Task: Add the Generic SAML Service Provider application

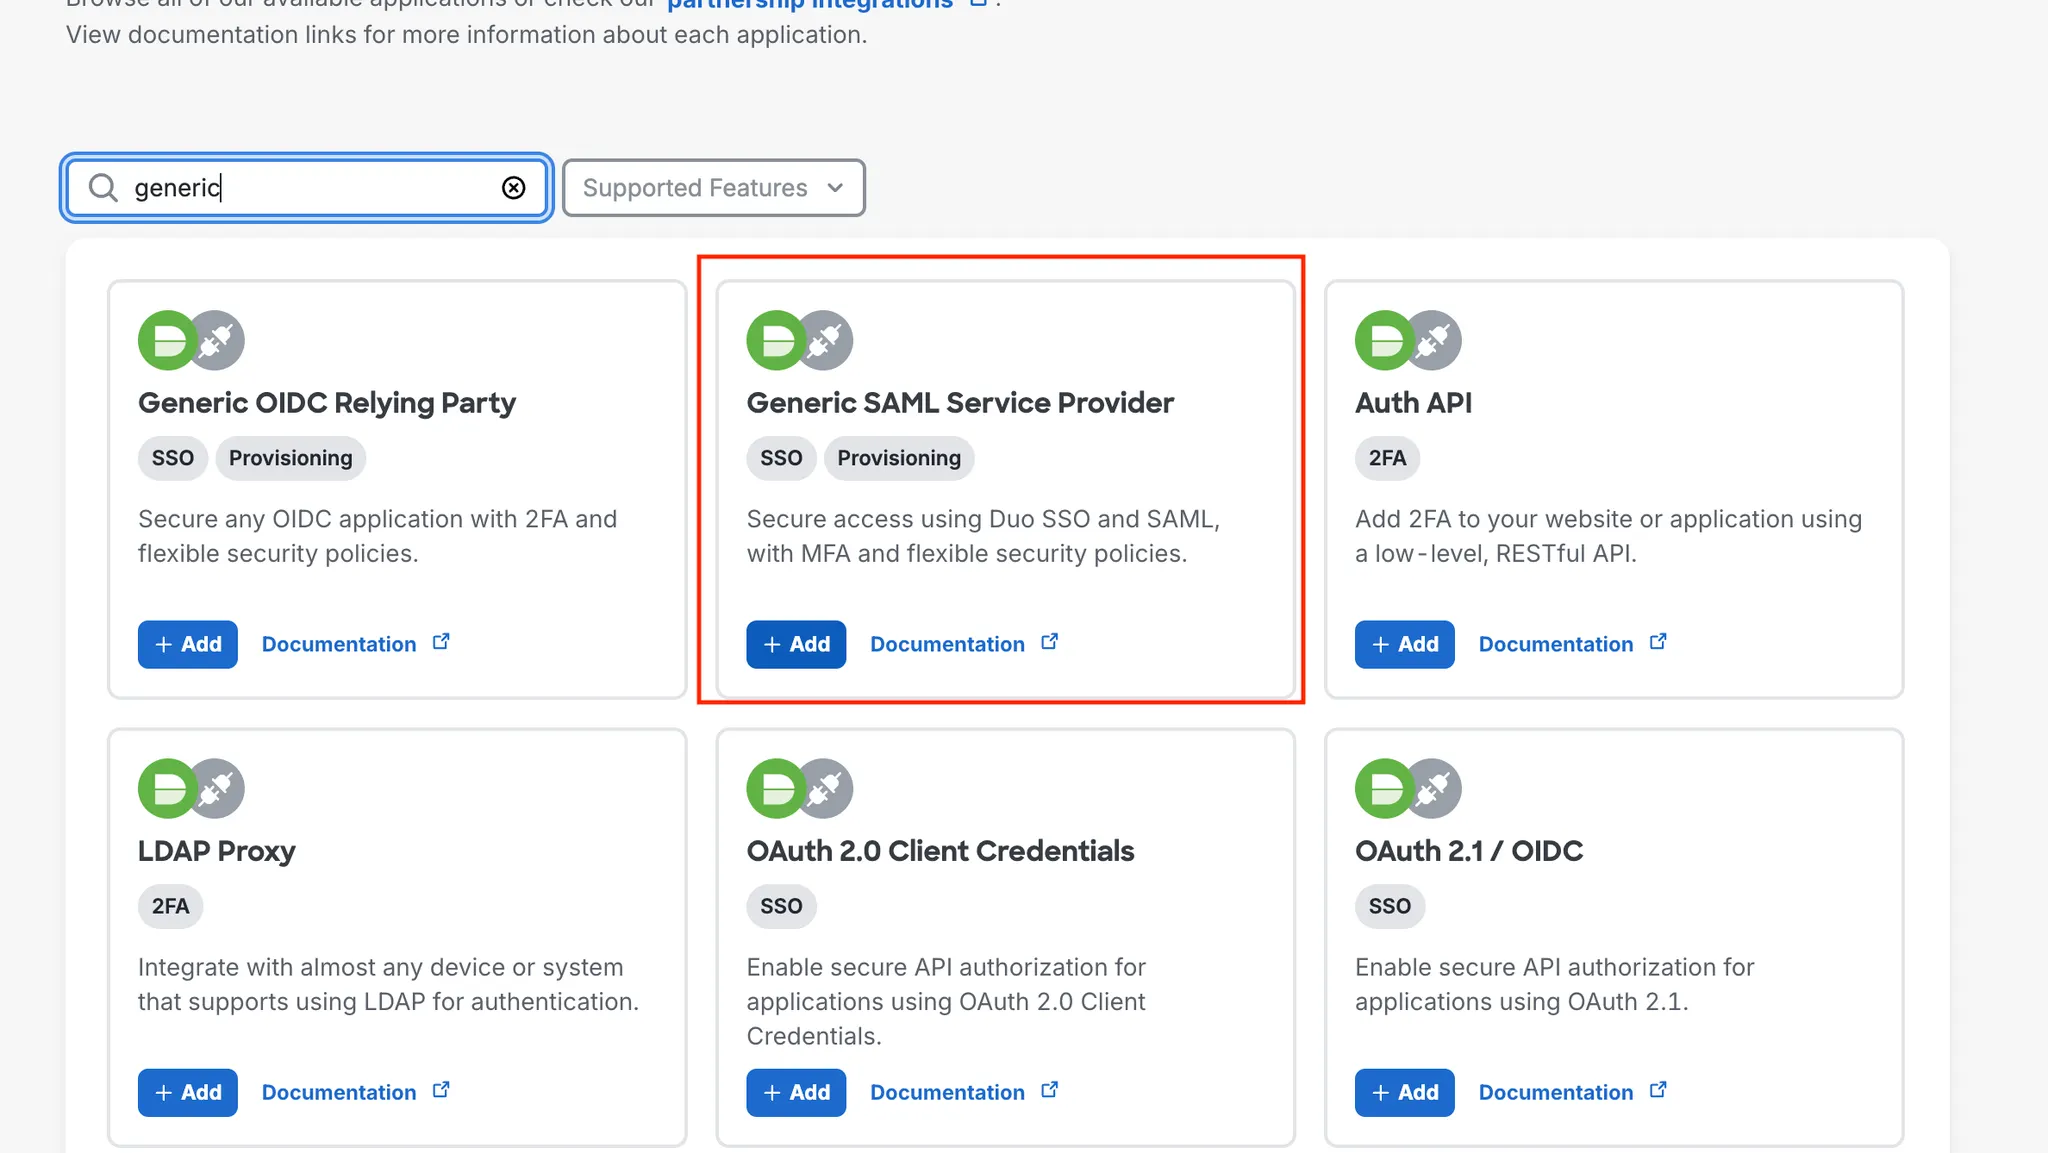Action: pyautogui.click(x=796, y=644)
